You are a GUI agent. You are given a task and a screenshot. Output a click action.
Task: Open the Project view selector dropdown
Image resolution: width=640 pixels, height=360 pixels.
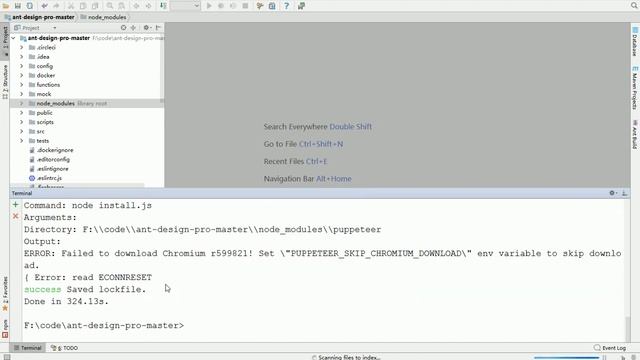36,28
